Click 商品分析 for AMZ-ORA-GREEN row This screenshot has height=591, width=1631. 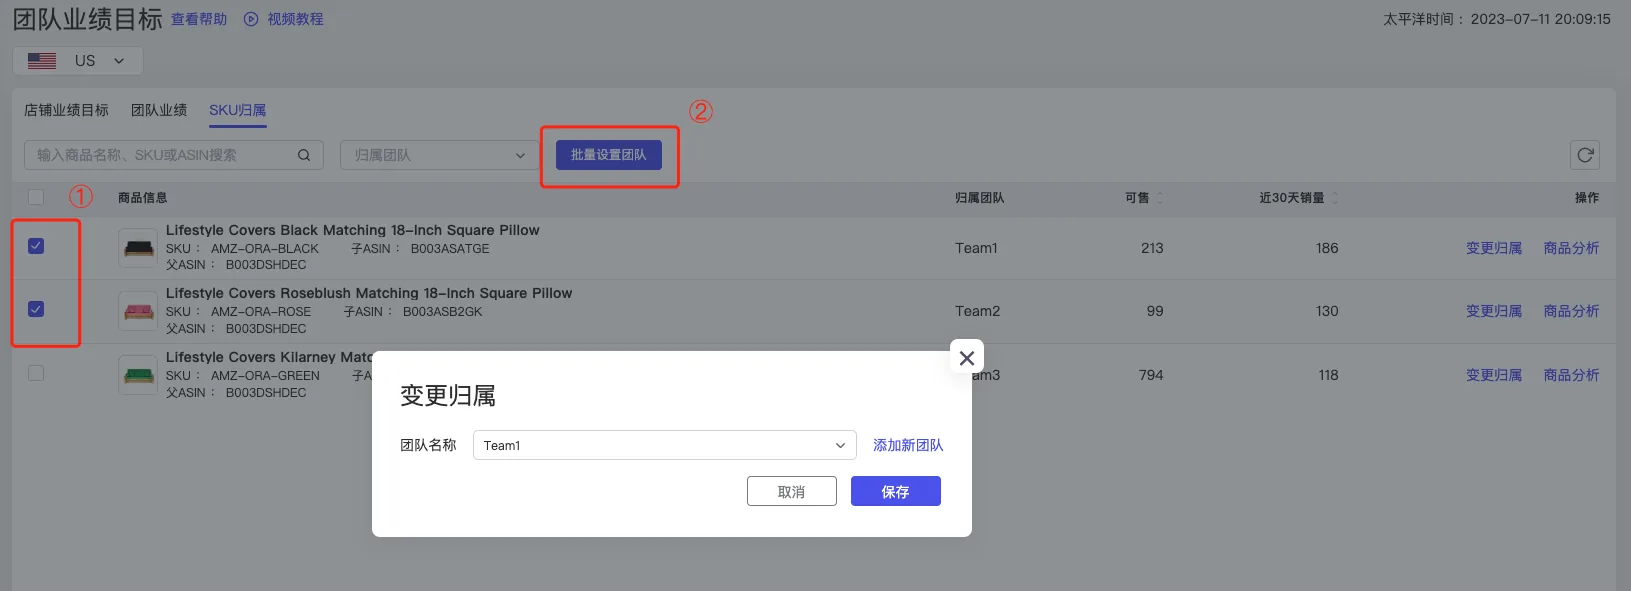(x=1571, y=375)
